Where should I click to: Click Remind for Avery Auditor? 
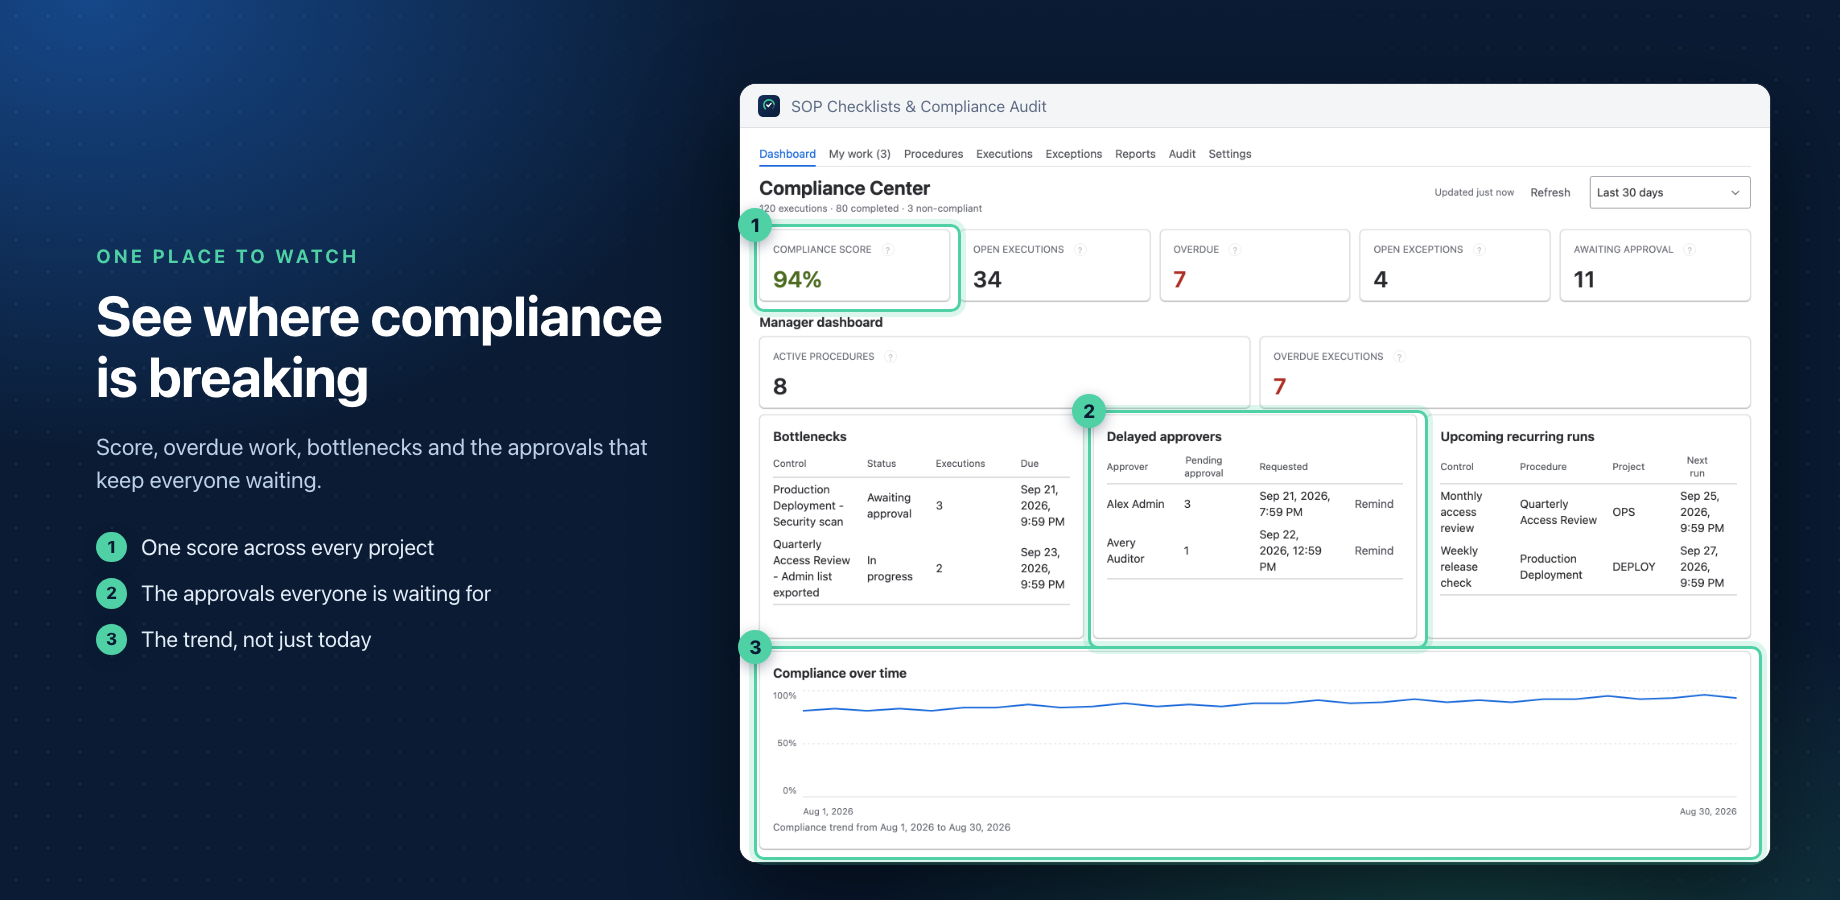click(x=1373, y=551)
